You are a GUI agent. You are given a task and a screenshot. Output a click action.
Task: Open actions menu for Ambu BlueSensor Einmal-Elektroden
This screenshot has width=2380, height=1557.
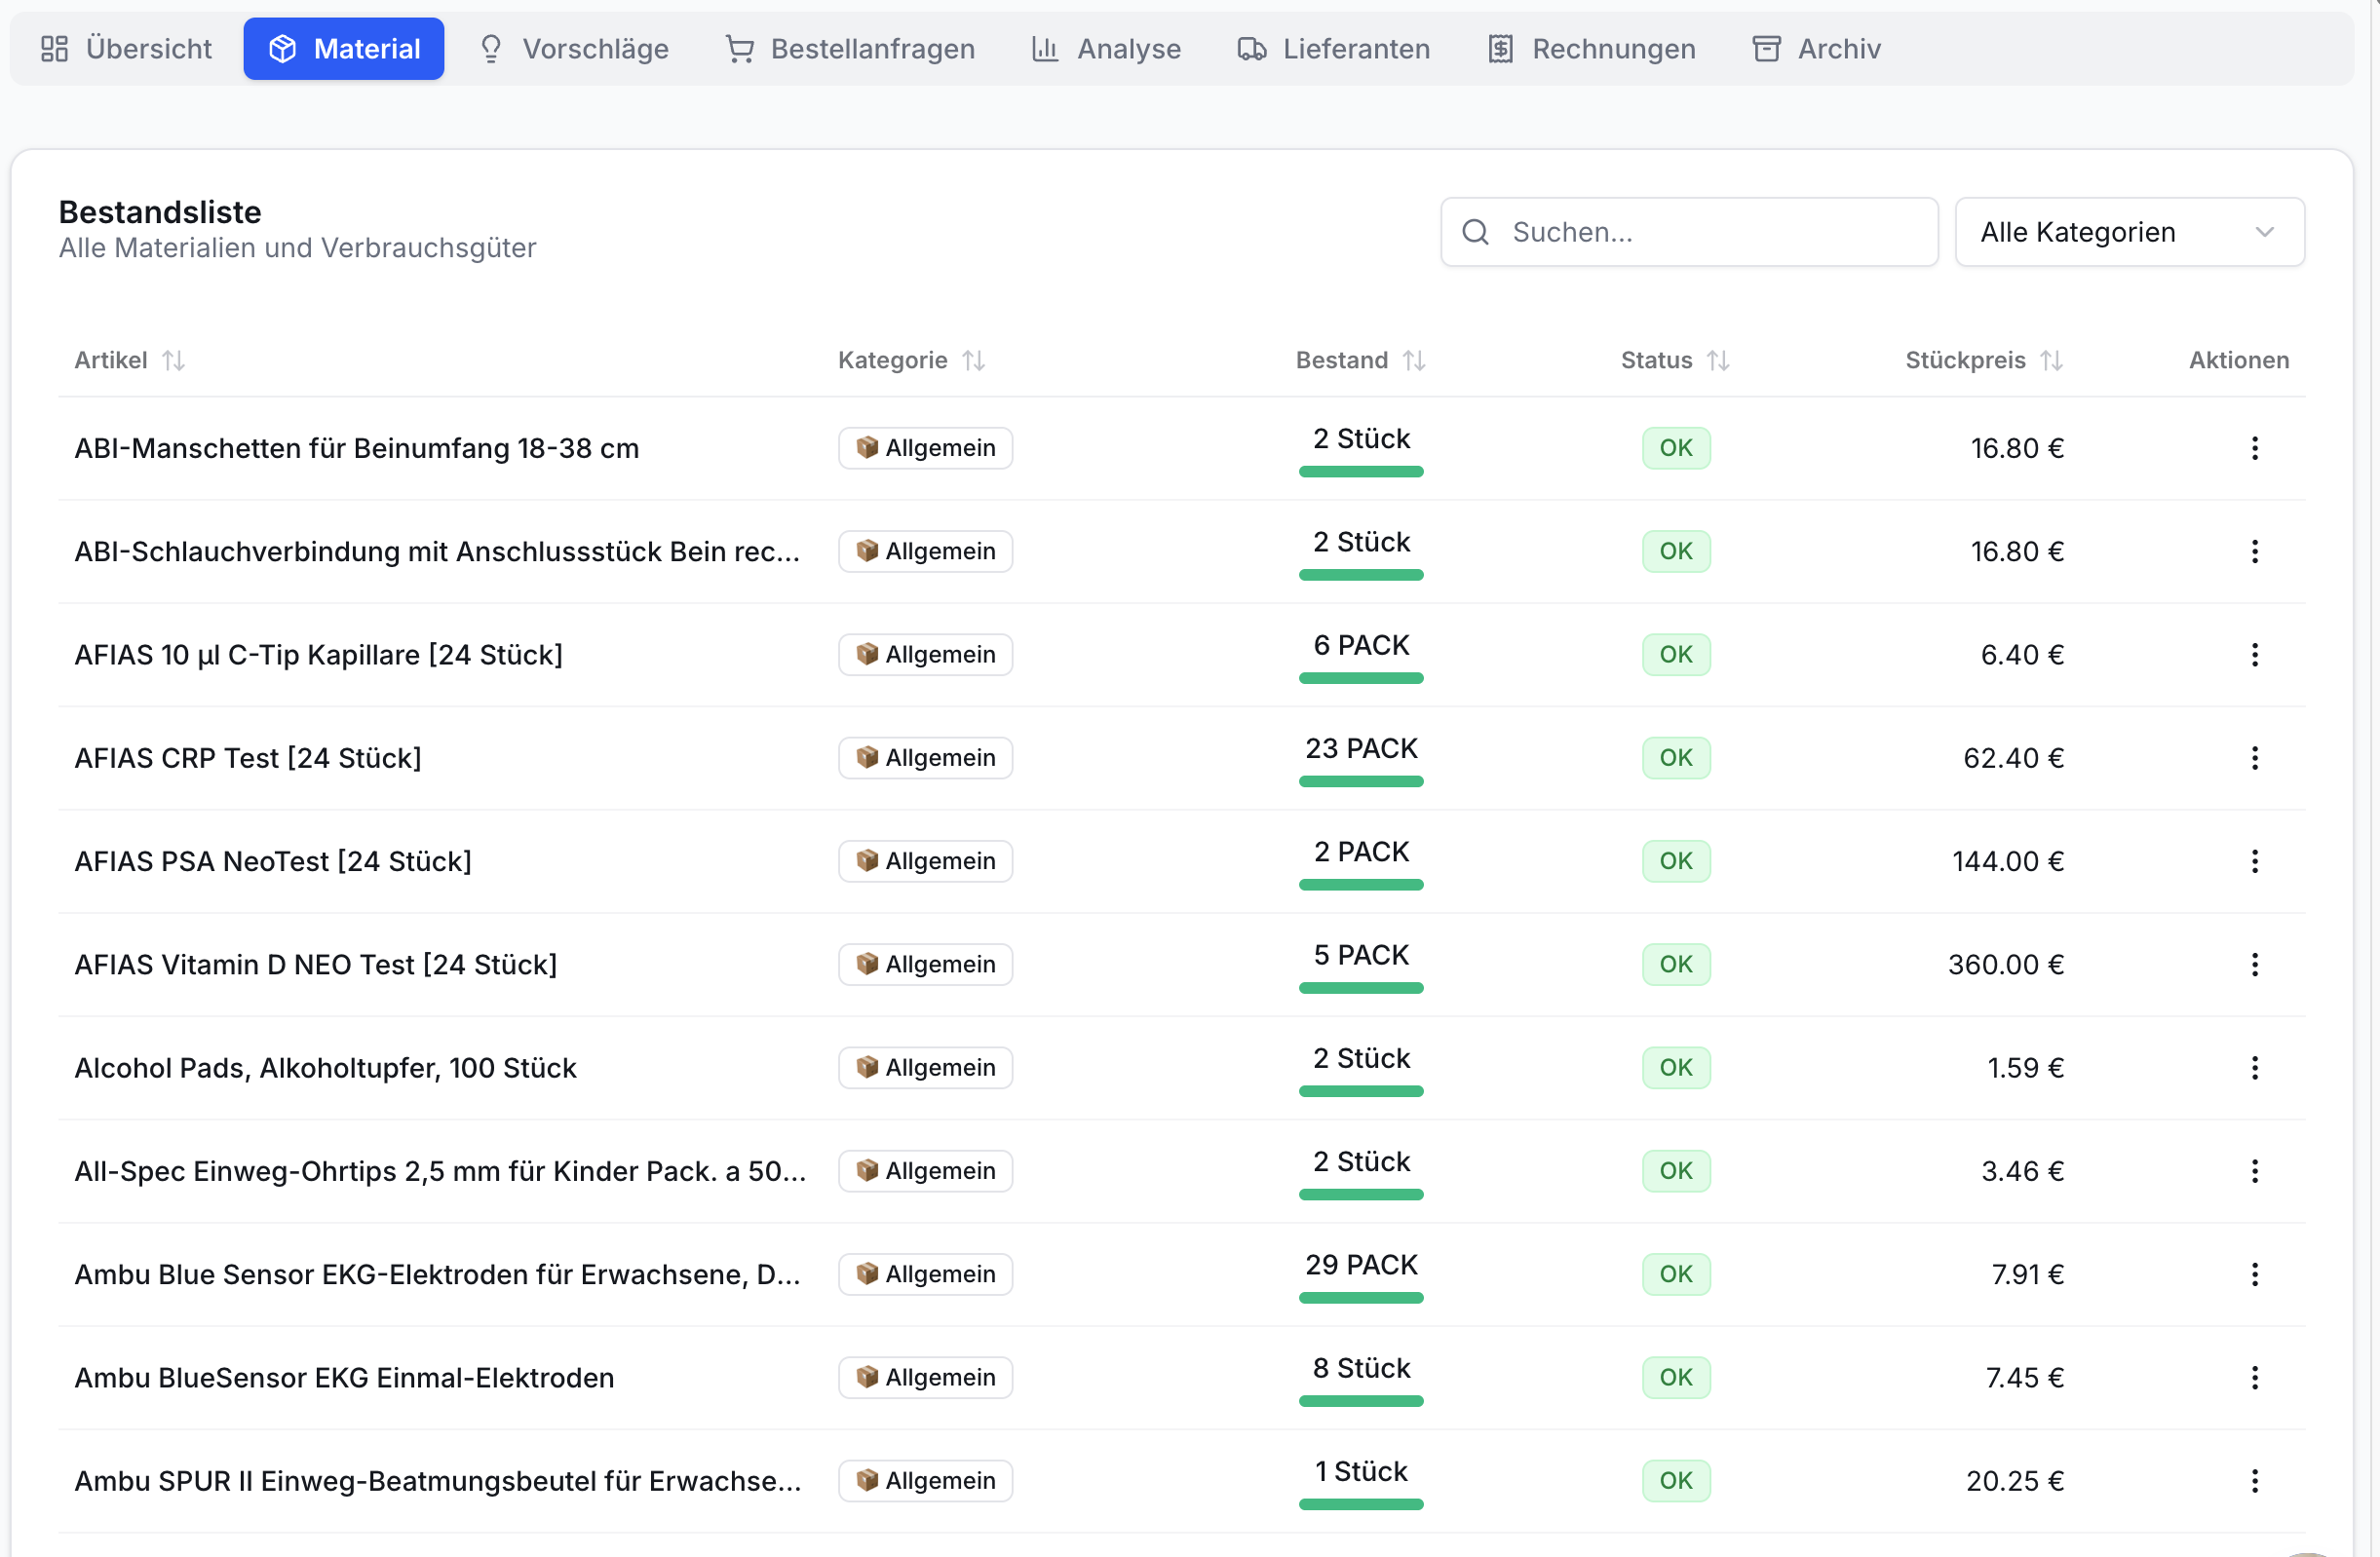2254,1378
